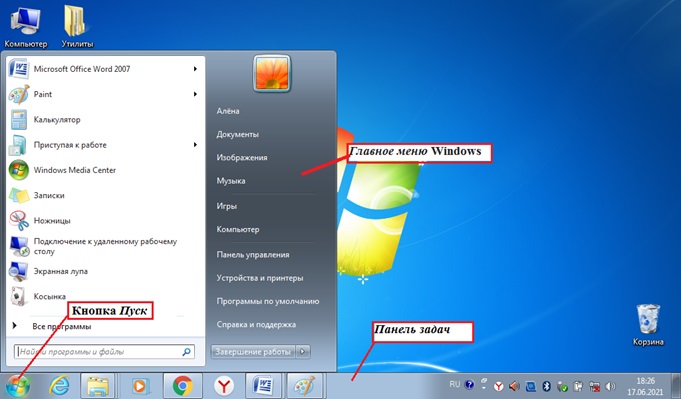Open Windows Explorer folder taskbar icon
The width and height of the screenshot is (681, 399).
coord(98,386)
